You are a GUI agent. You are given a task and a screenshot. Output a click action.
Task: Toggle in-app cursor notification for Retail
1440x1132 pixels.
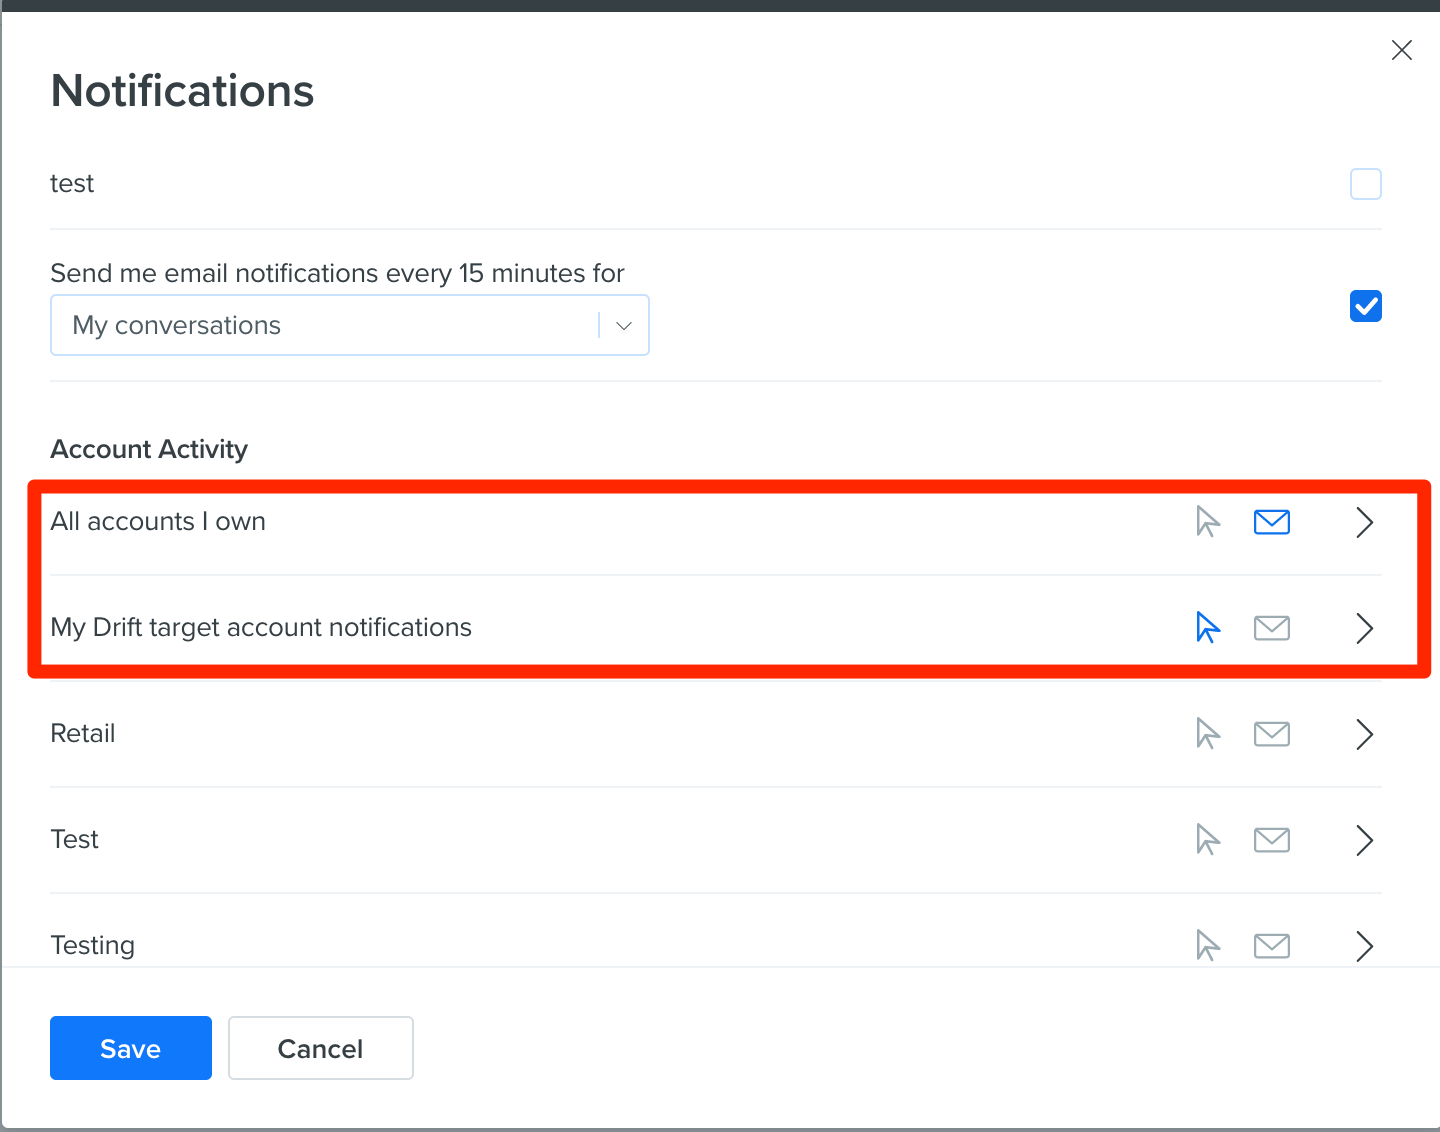point(1208,734)
